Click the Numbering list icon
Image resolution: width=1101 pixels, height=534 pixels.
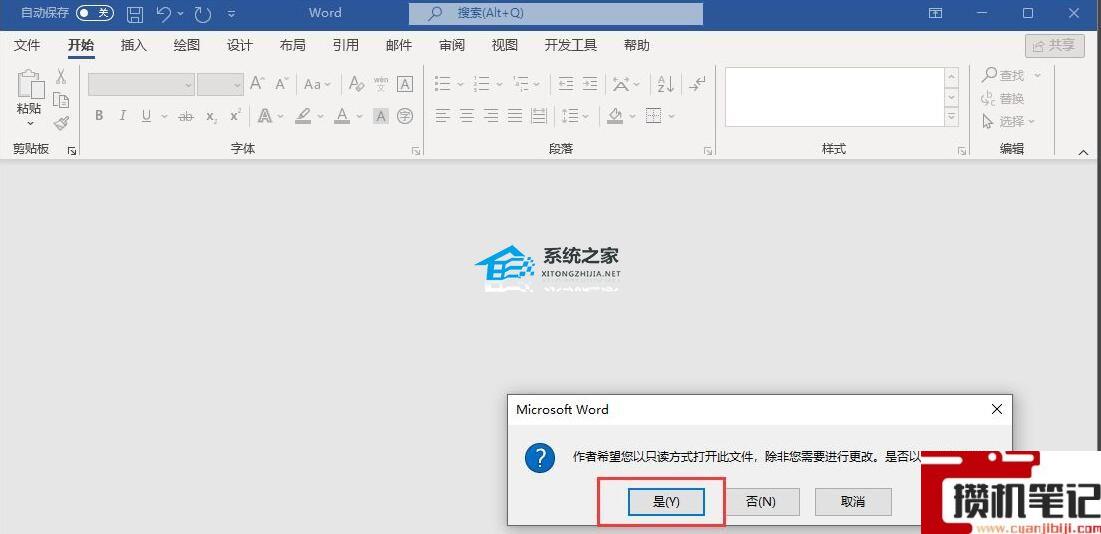tap(481, 84)
